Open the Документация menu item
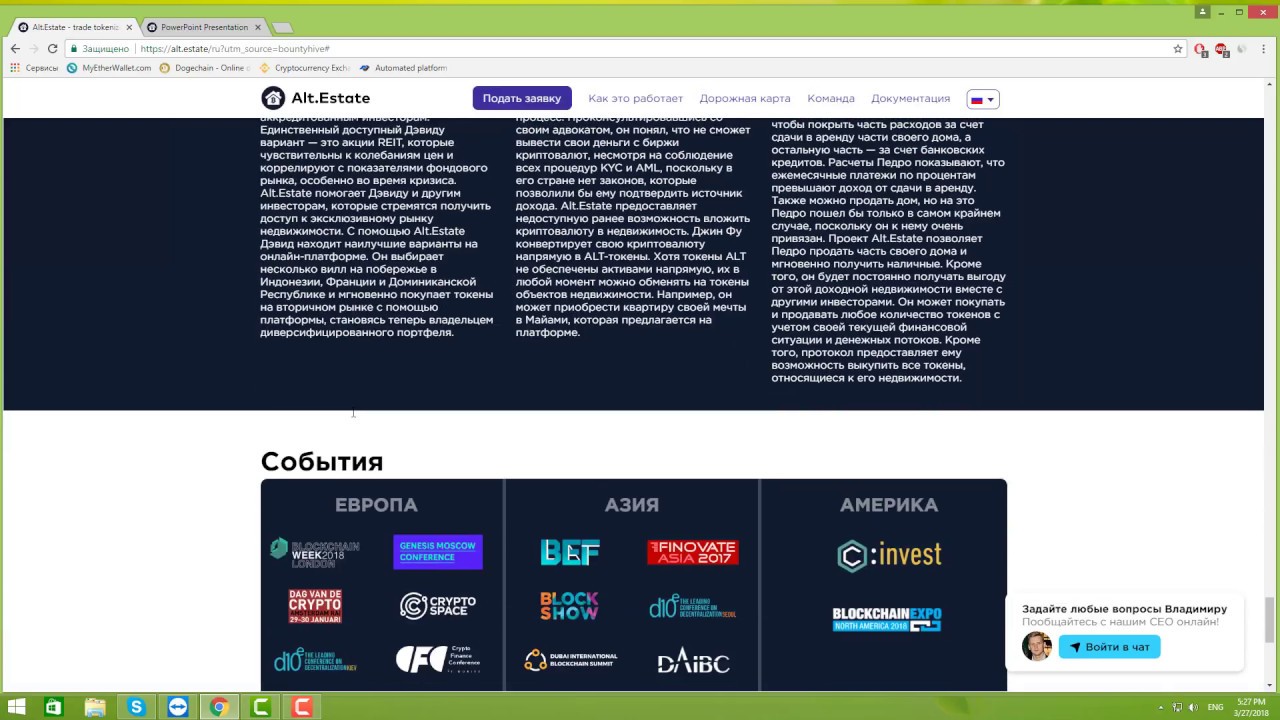 (x=910, y=98)
